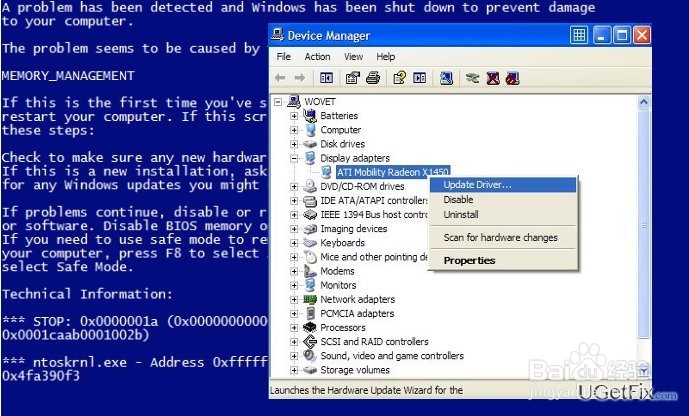This screenshot has height=416, width=689.
Task: Choose Properties from the context menu
Action: (x=503, y=260)
